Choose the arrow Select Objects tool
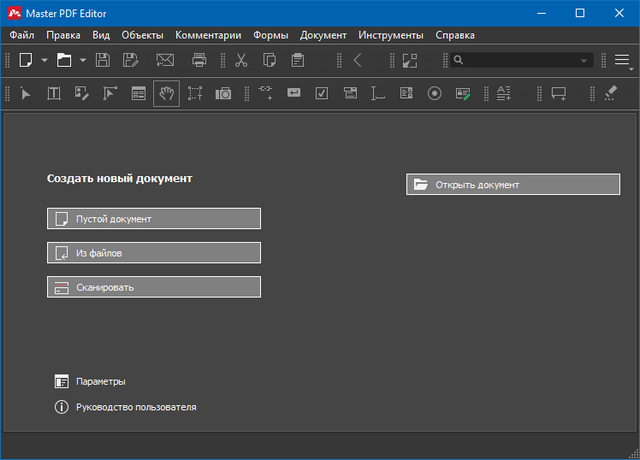This screenshot has width=640, height=460. [26, 93]
